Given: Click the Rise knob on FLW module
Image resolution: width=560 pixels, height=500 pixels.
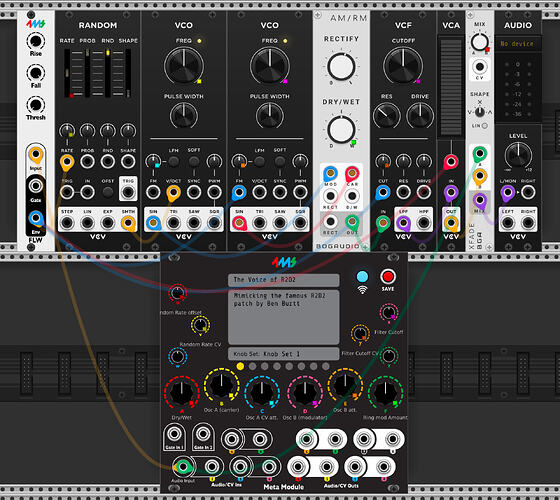Looking at the screenshot, I should click(x=35, y=41).
